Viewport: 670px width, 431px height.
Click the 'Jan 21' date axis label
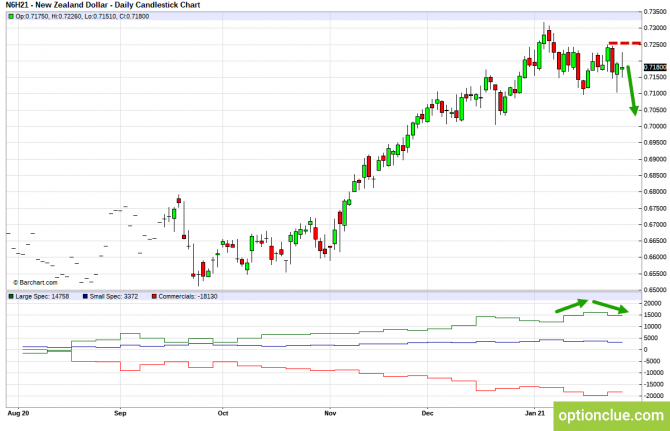click(x=535, y=413)
